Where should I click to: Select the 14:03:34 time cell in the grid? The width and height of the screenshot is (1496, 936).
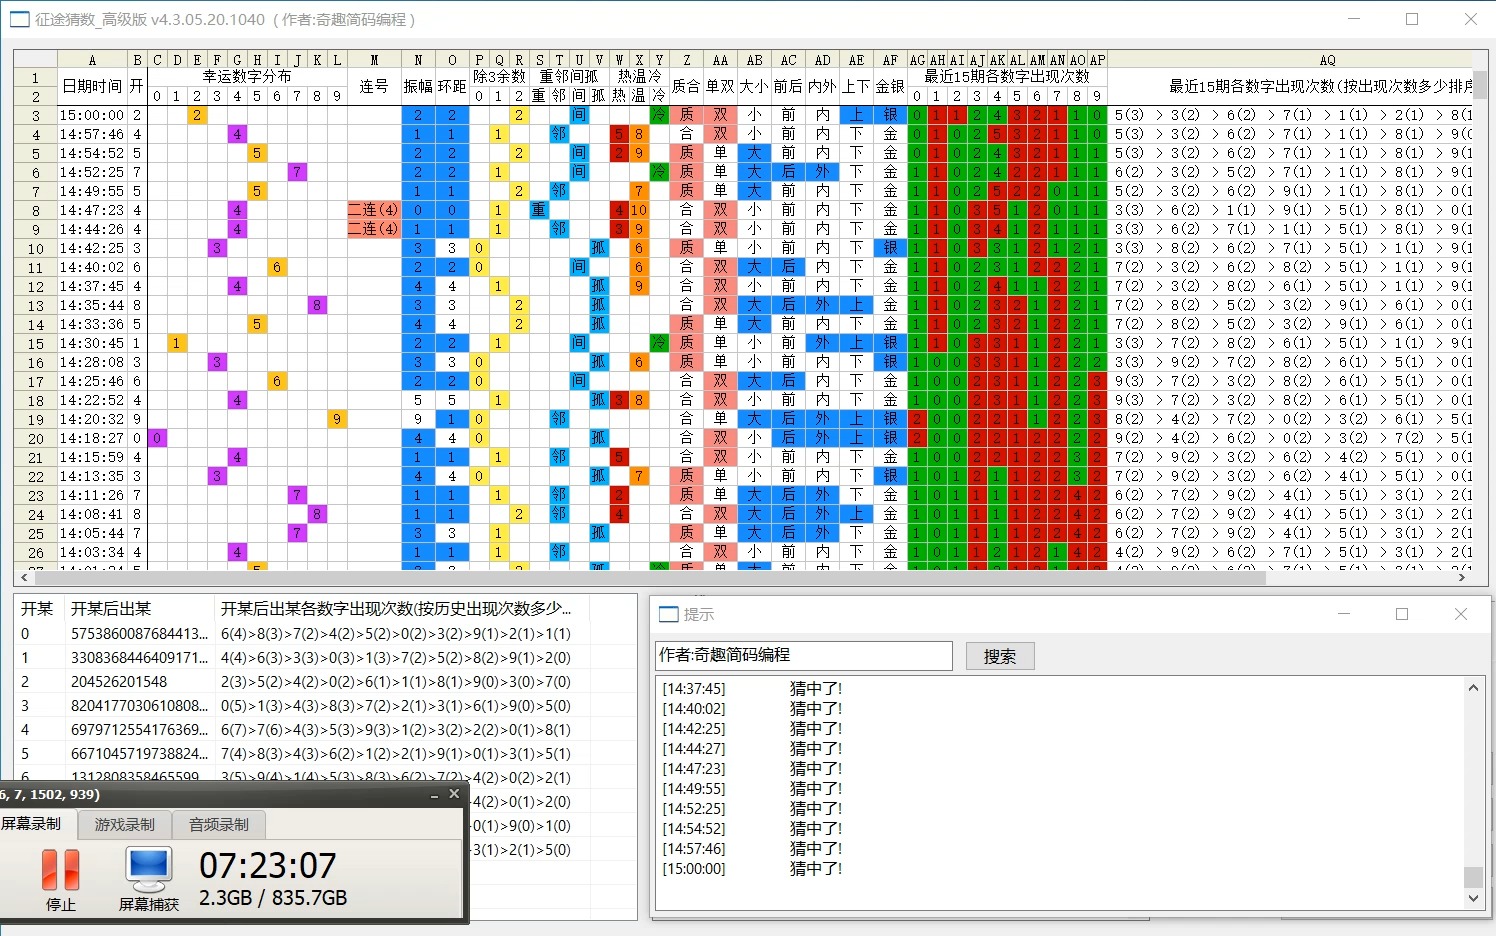(92, 553)
